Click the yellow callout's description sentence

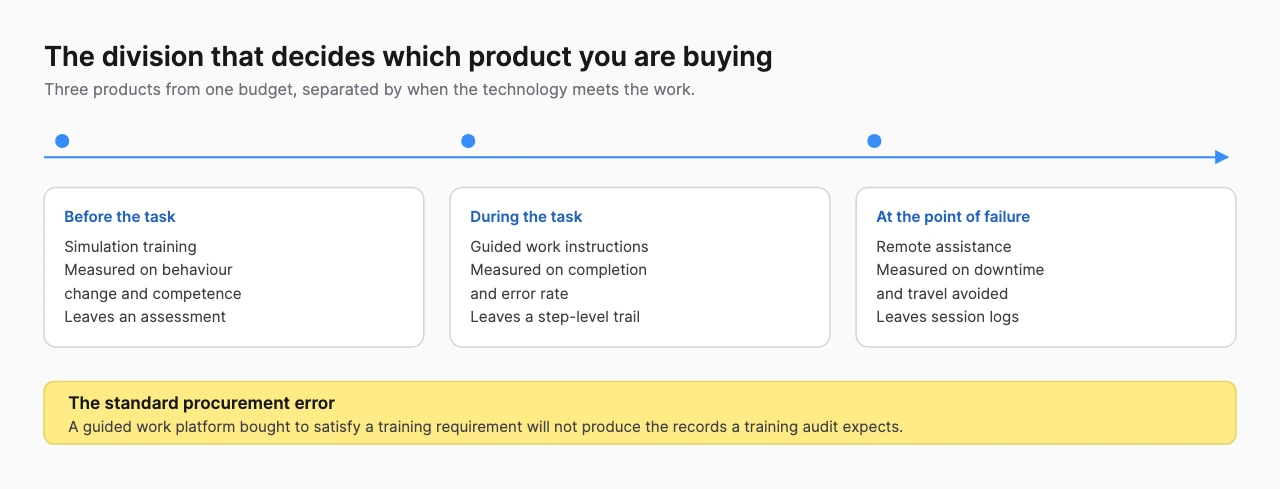[x=485, y=427]
